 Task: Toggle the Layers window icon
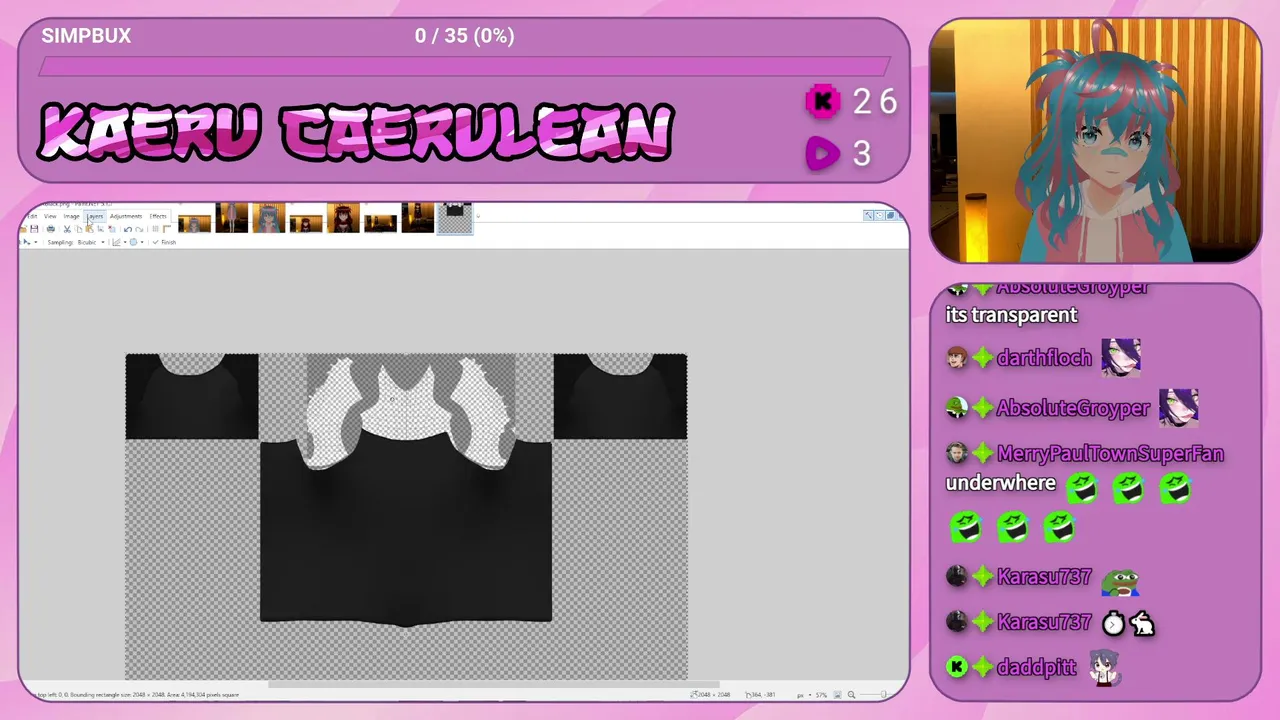point(890,215)
